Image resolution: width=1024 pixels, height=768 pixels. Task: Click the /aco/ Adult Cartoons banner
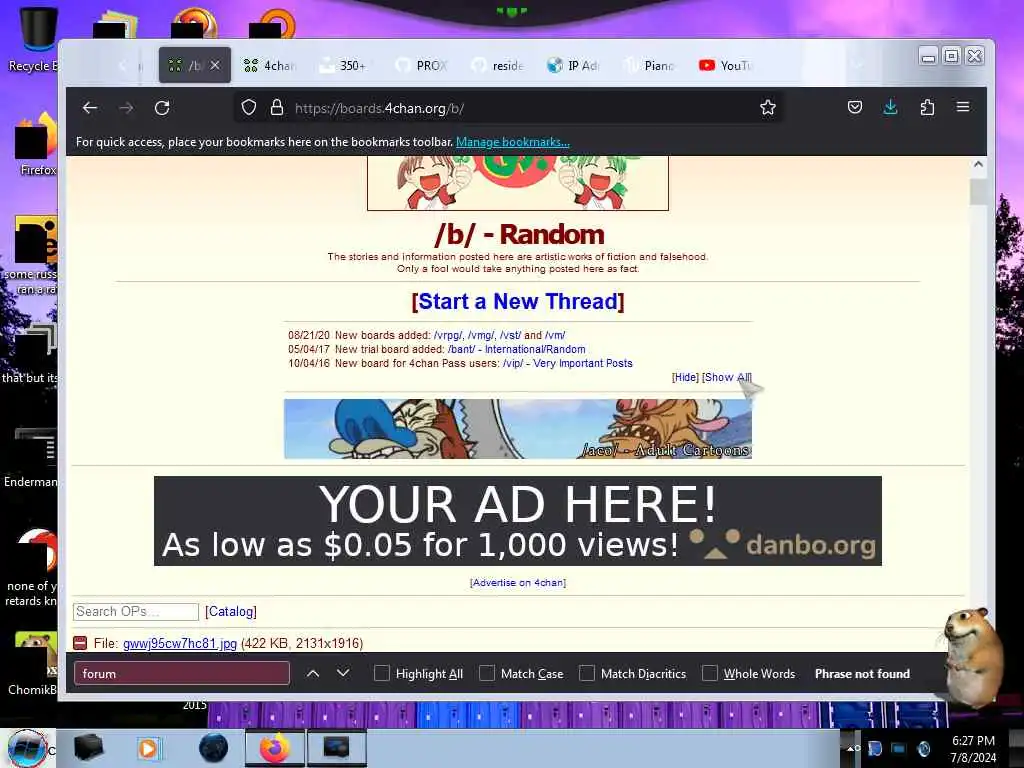click(518, 428)
